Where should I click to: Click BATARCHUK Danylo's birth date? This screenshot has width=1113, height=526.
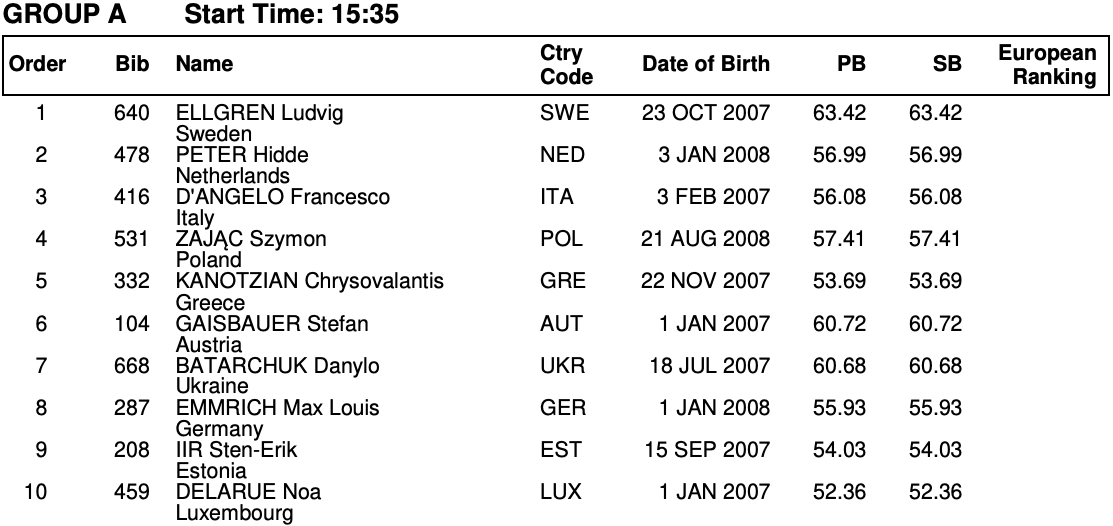click(709, 365)
